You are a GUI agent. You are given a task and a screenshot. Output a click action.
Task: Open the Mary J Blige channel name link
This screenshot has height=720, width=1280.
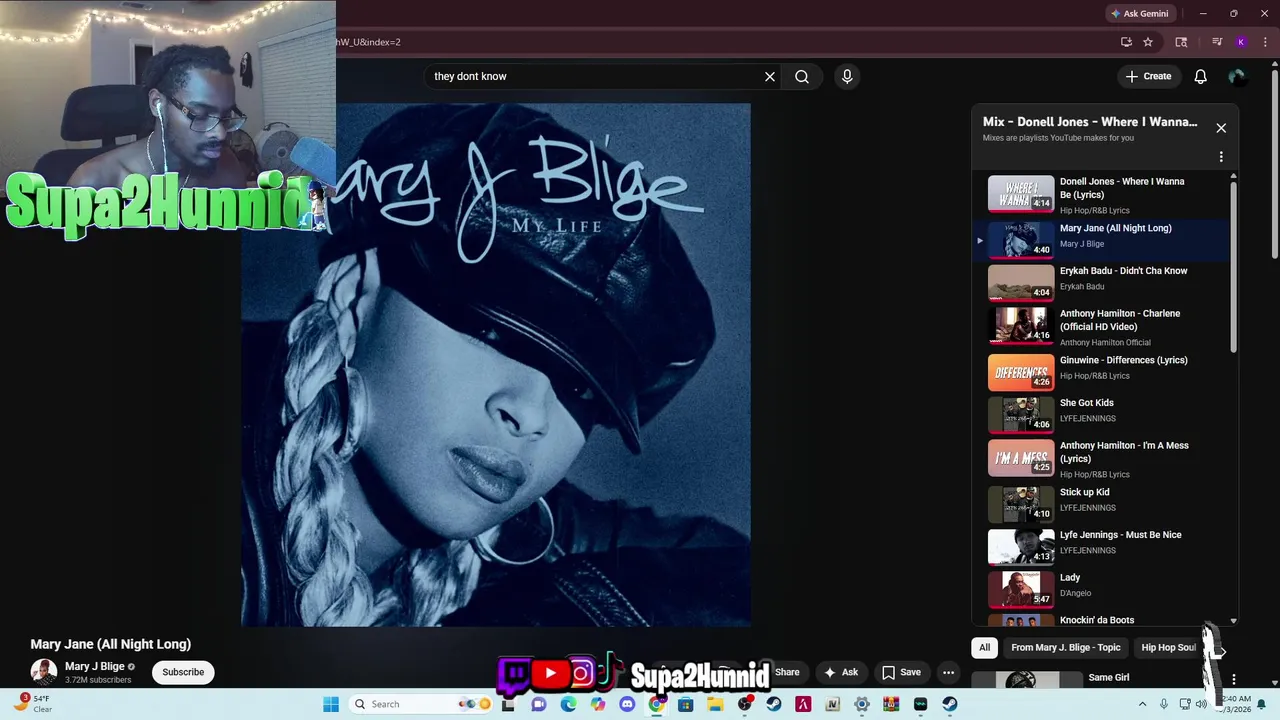95,666
